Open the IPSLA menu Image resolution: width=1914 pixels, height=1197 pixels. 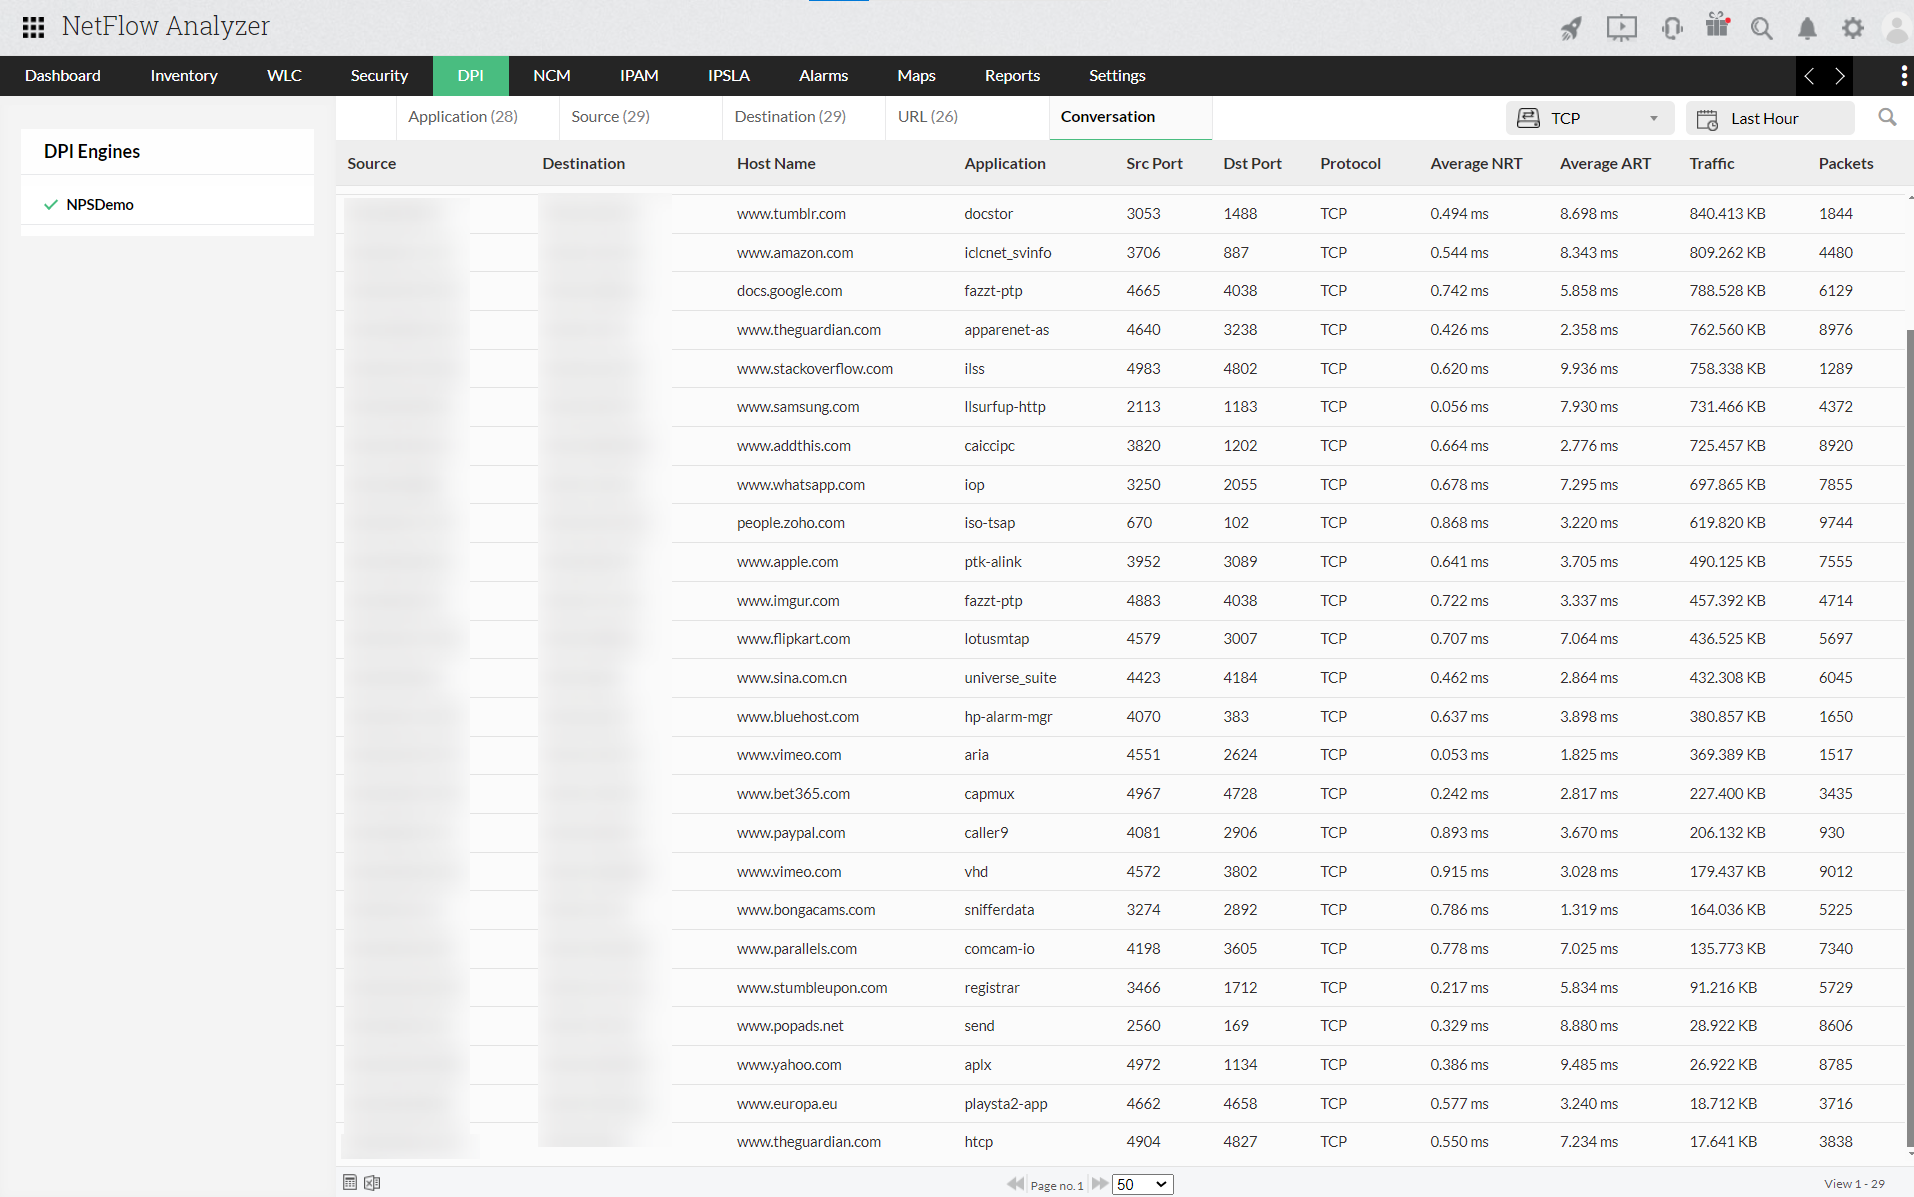click(729, 76)
